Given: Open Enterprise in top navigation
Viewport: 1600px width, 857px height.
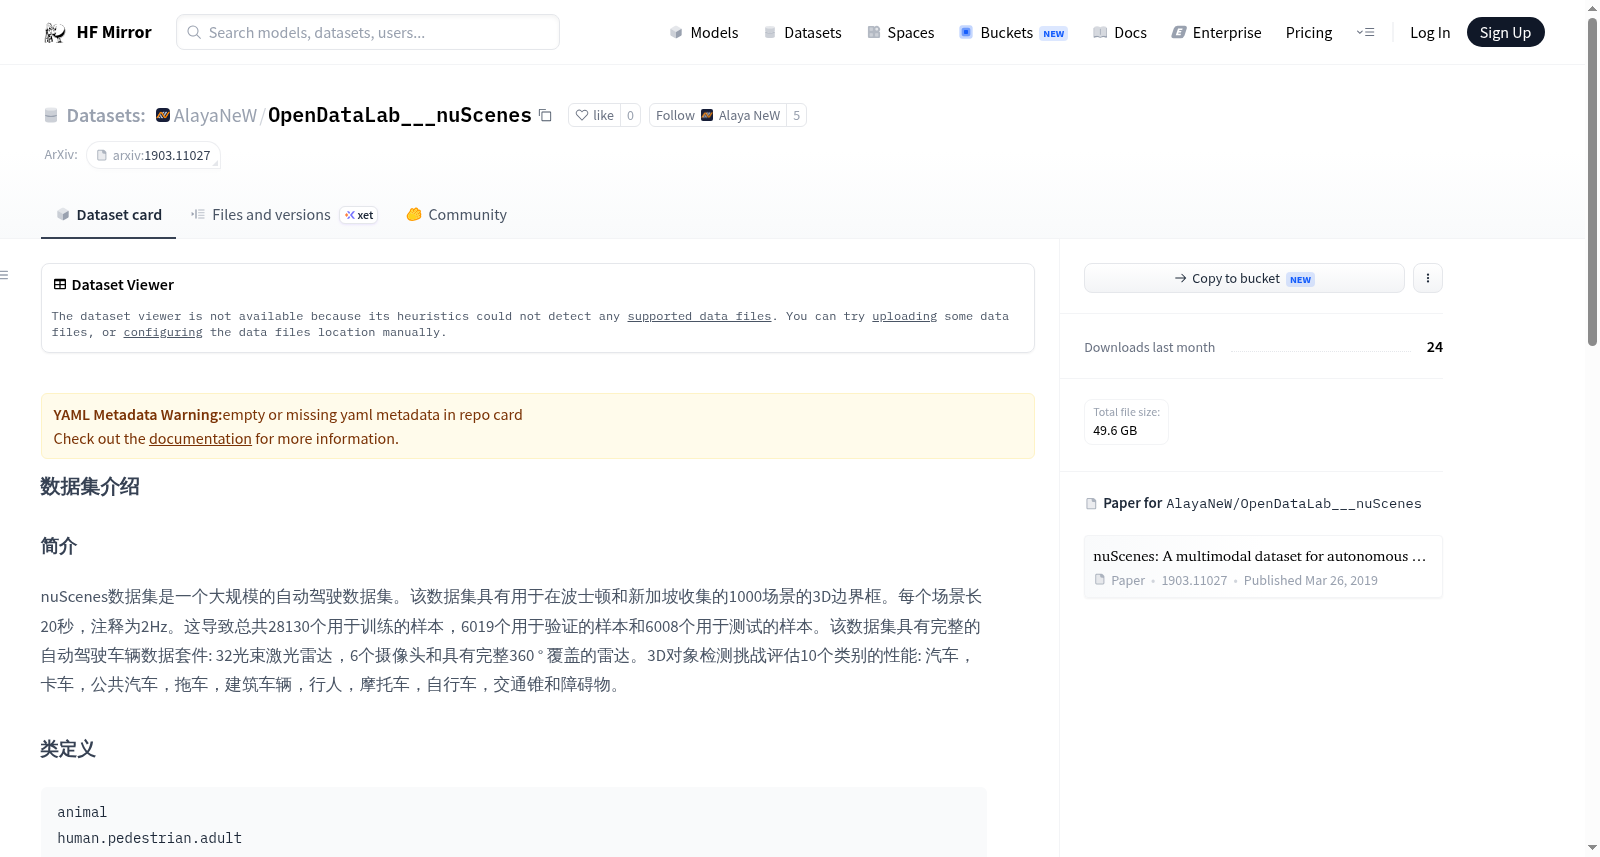Looking at the screenshot, I should 1216,33.
